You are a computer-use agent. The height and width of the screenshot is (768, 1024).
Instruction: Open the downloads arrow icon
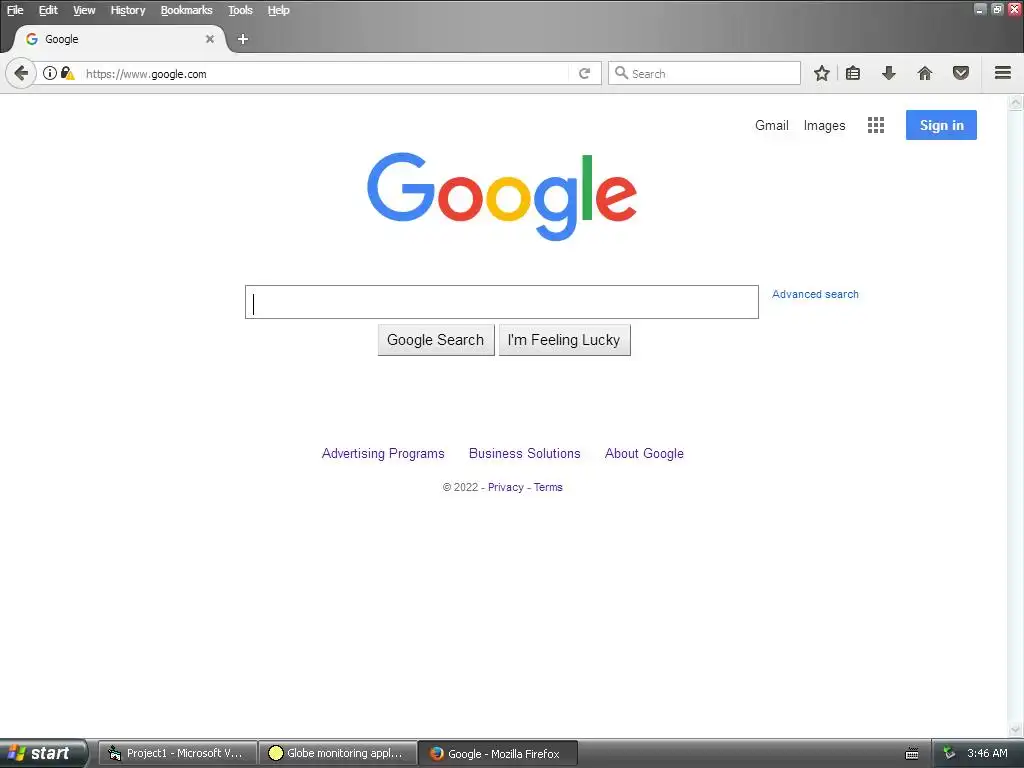pos(888,73)
